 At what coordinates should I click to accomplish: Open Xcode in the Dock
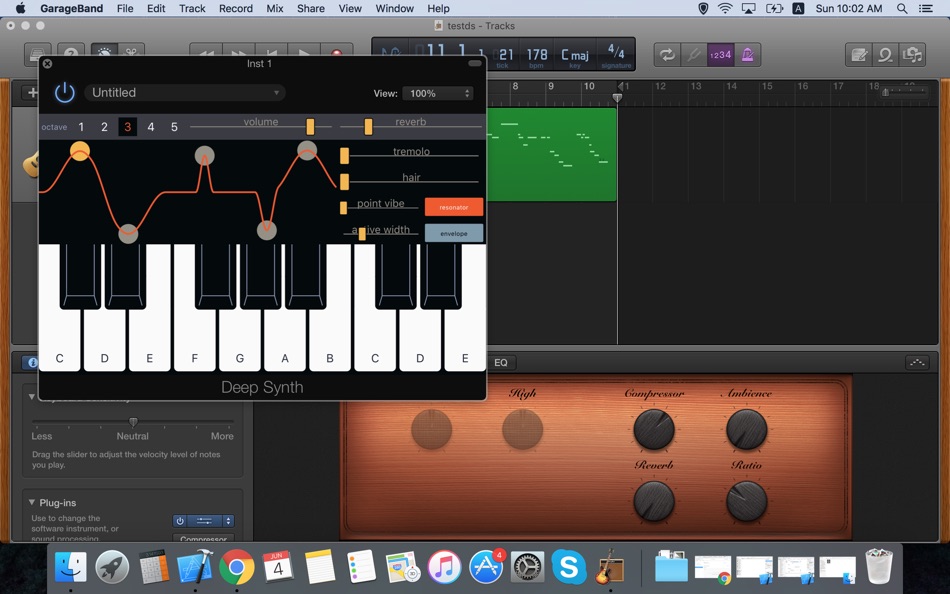coord(195,567)
